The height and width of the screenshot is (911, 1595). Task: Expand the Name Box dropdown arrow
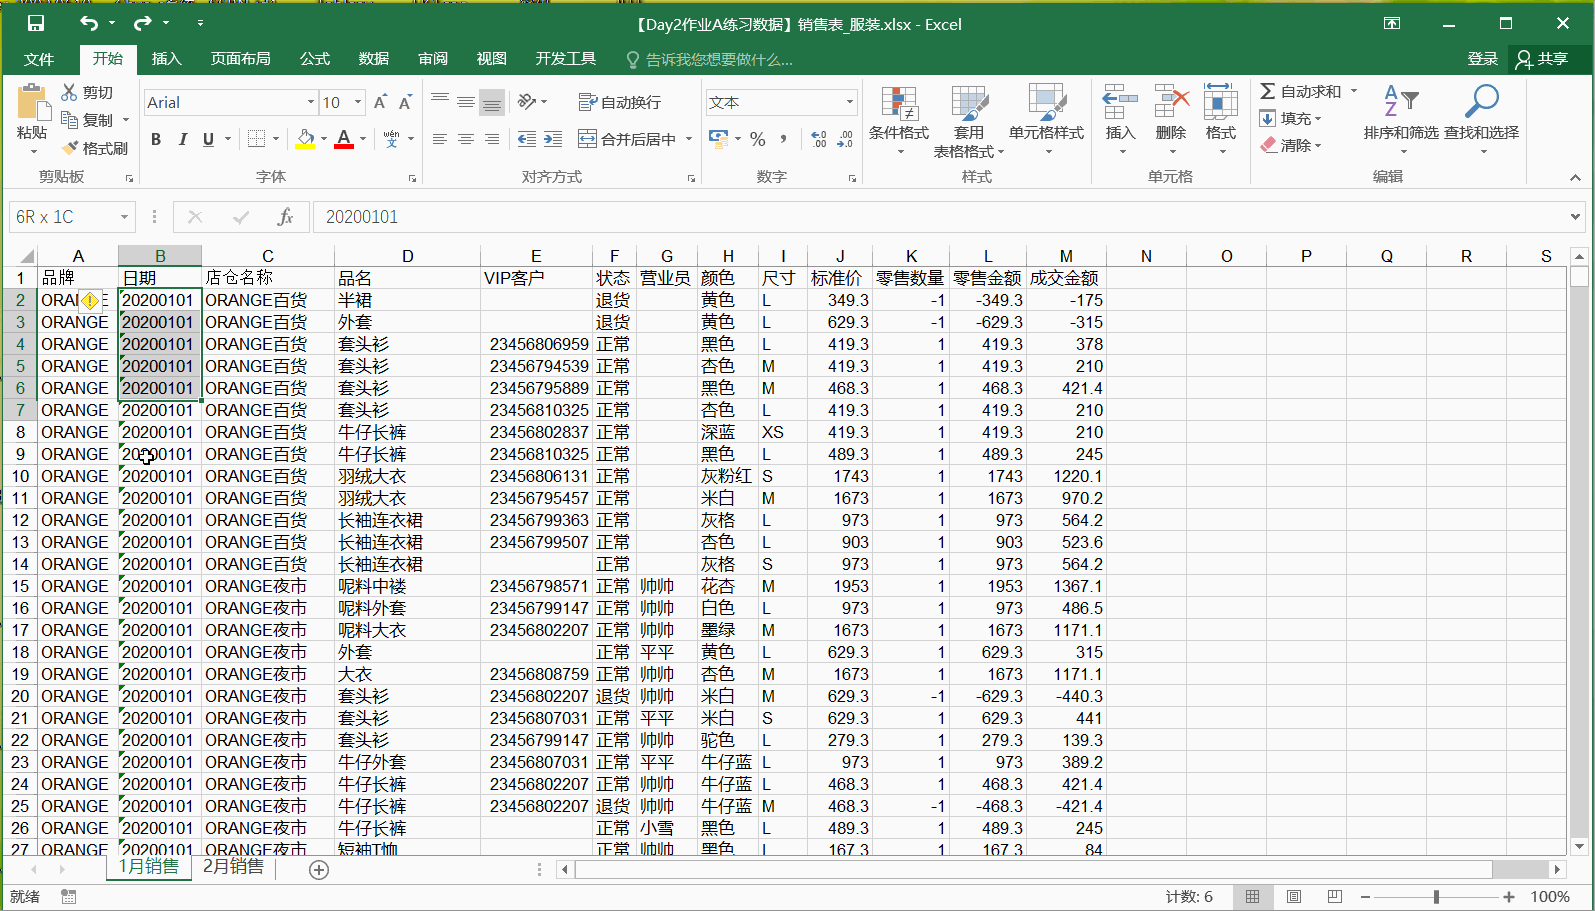(125, 217)
